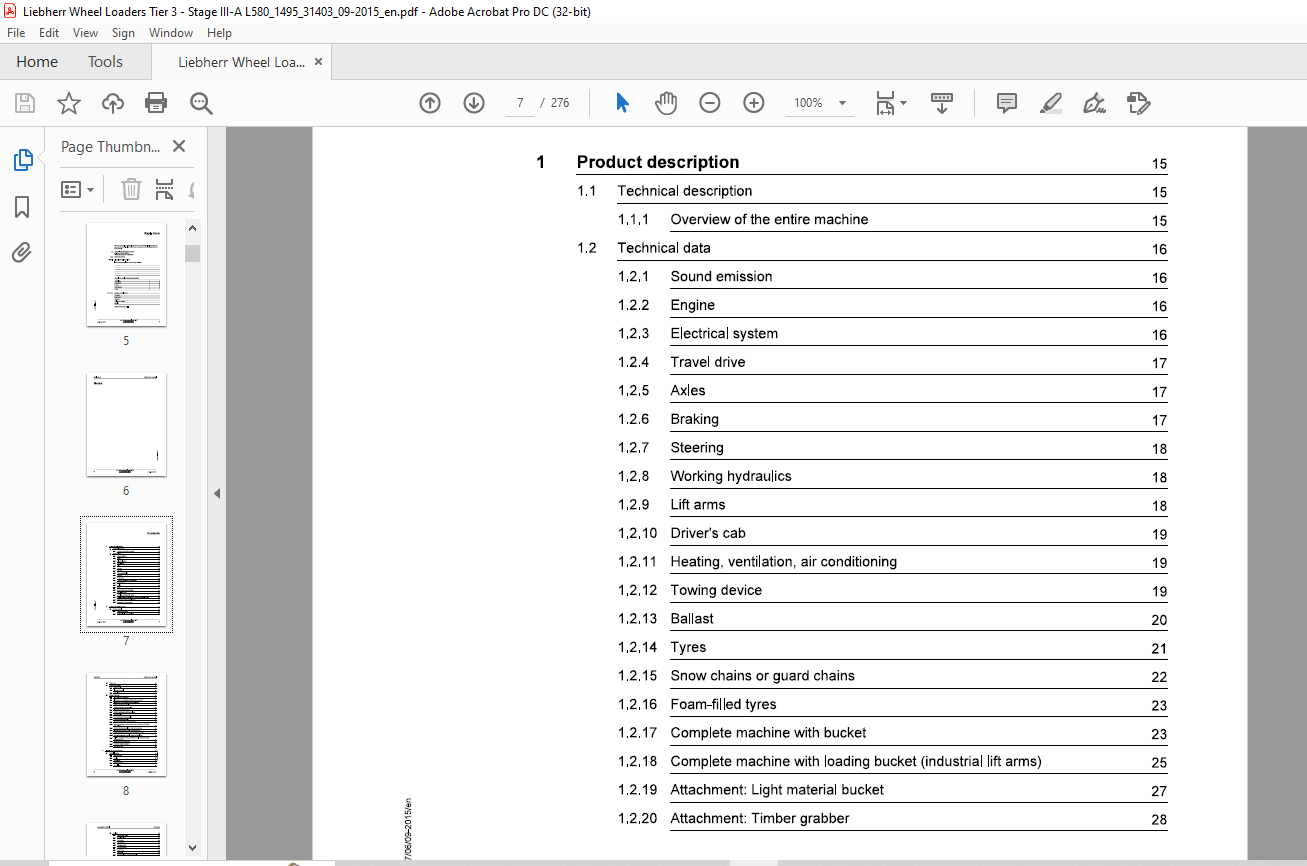Select page 5 thumbnail
This screenshot has width=1307, height=866.
tap(126, 275)
